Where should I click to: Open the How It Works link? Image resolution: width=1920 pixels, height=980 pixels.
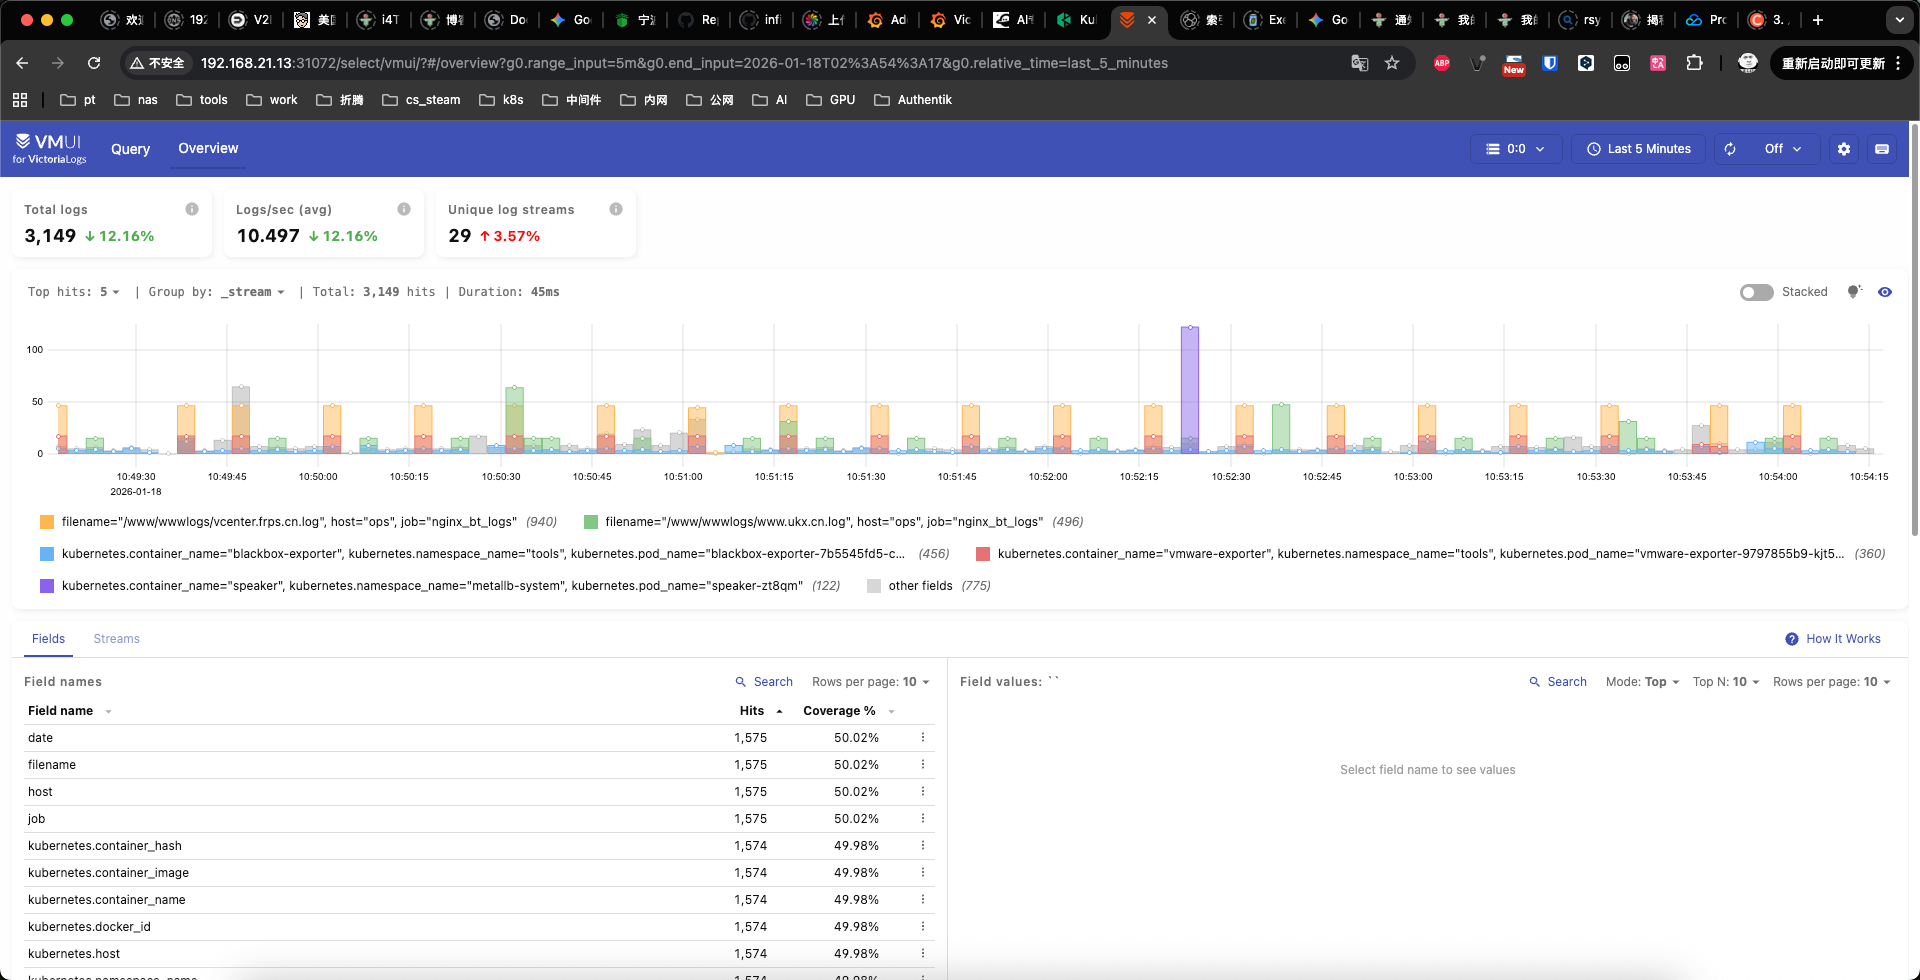(x=1843, y=638)
